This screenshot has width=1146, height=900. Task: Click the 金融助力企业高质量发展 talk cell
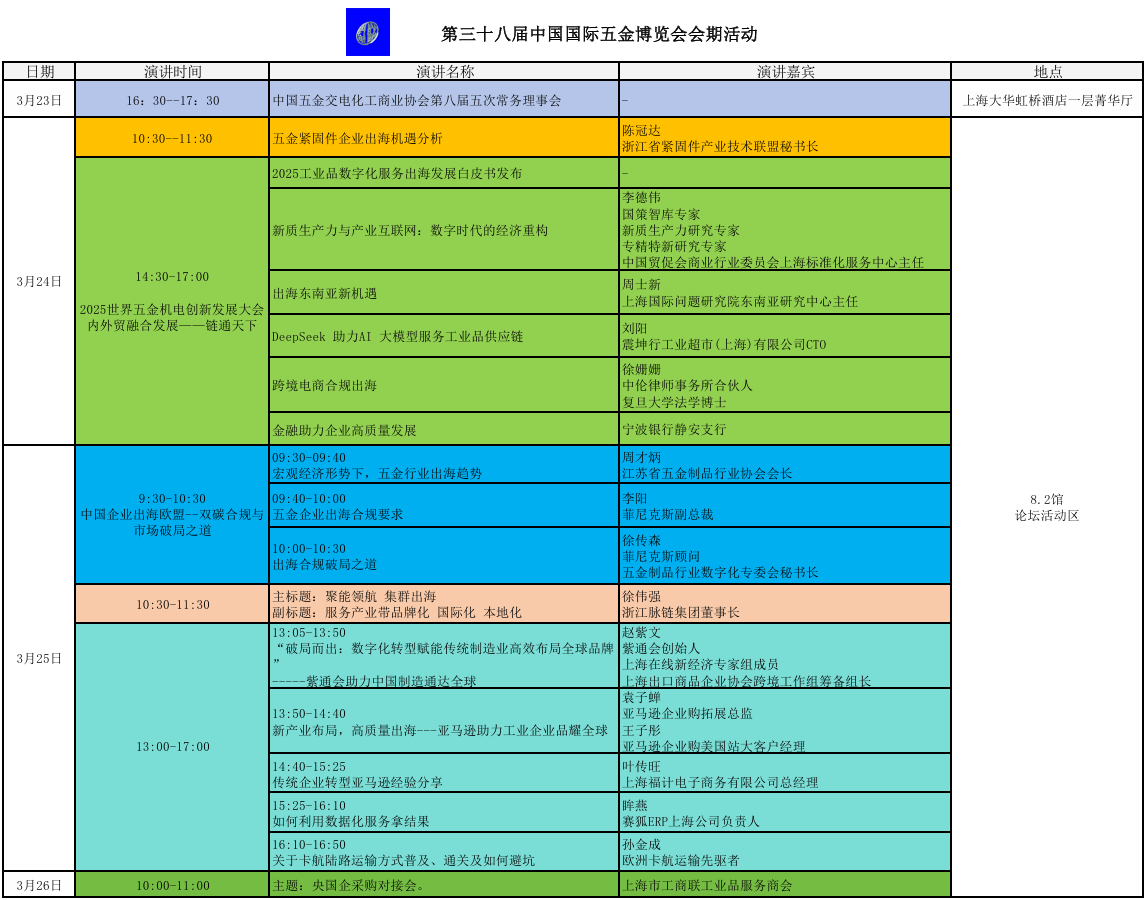(x=444, y=428)
